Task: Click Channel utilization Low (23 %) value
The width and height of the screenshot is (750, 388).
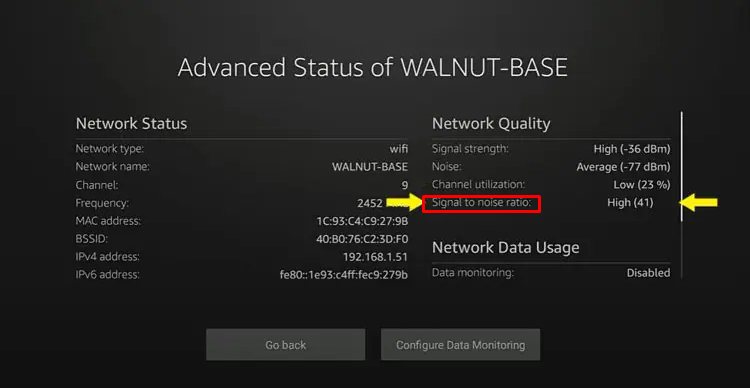Action: point(641,185)
